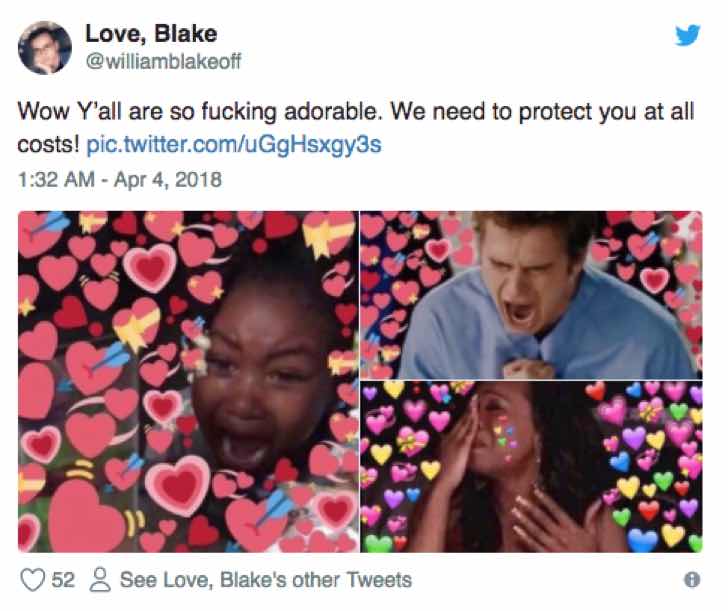728x611 pixels.
Task: Open the top-right image of the man in a blue shirt
Action: (x=532, y=295)
